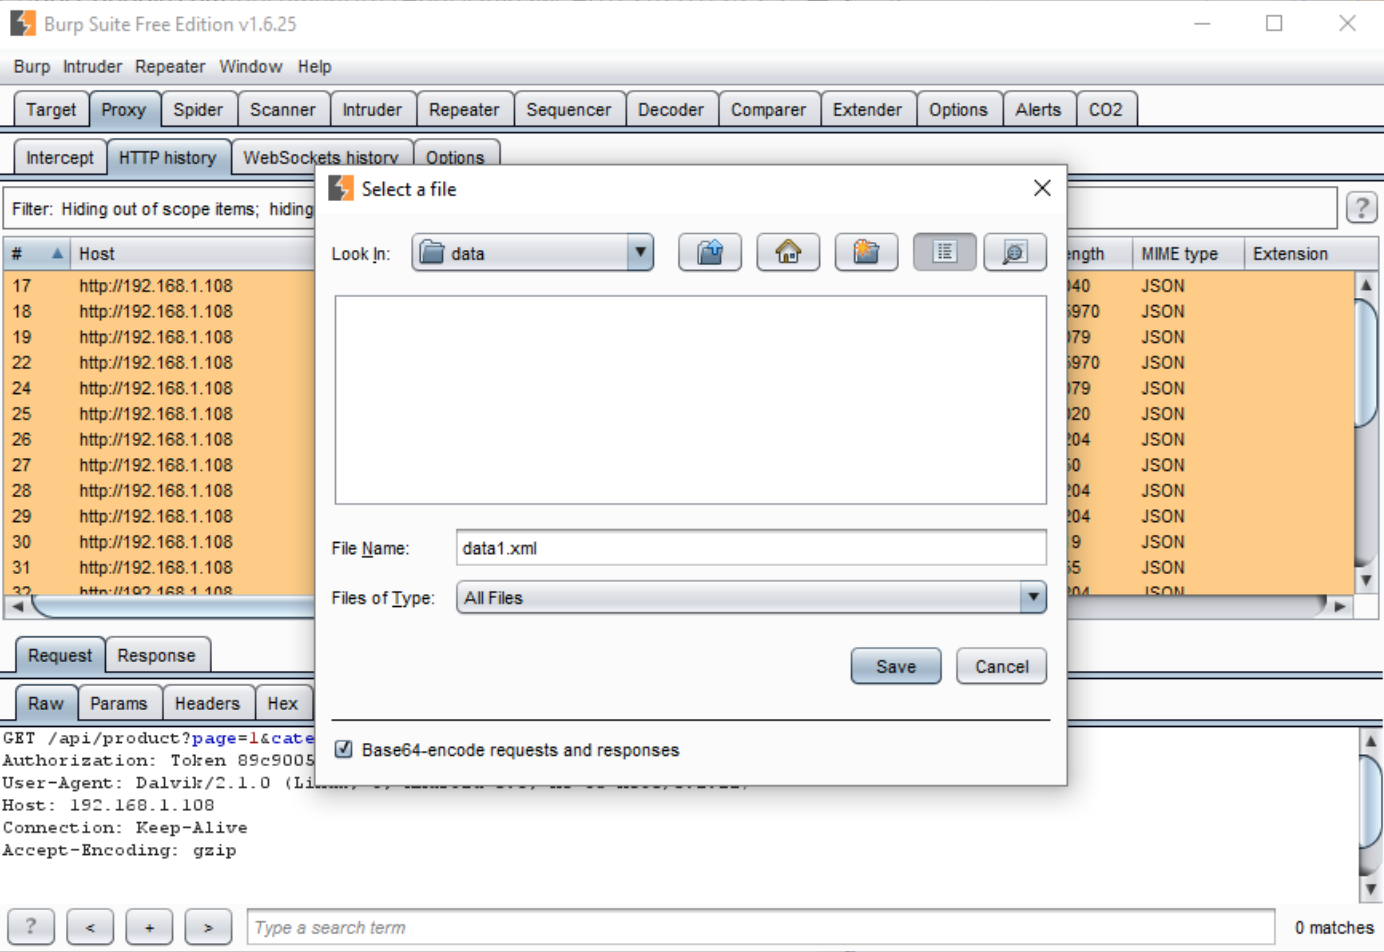
Task: Switch to the Scanner tab
Action: click(282, 110)
